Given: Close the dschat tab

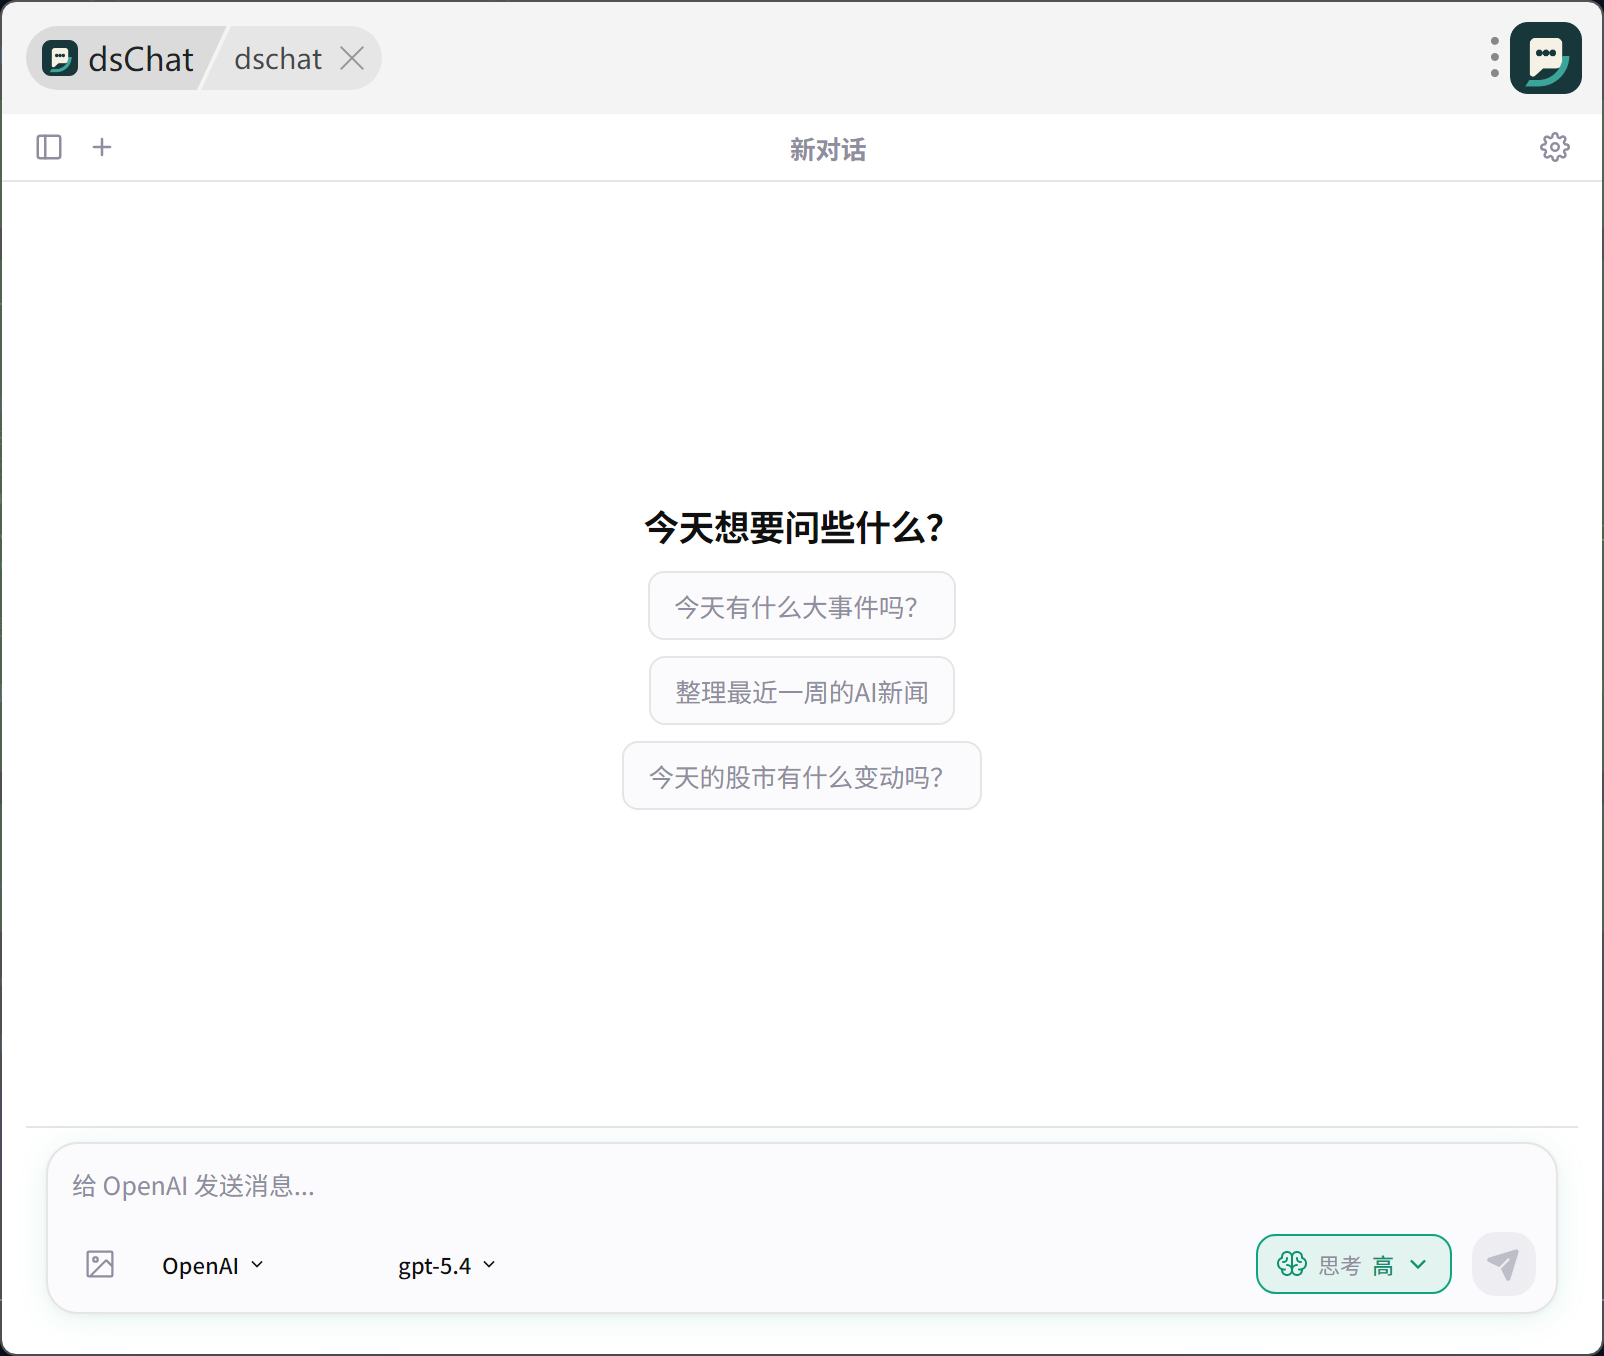Looking at the screenshot, I should coord(352,59).
